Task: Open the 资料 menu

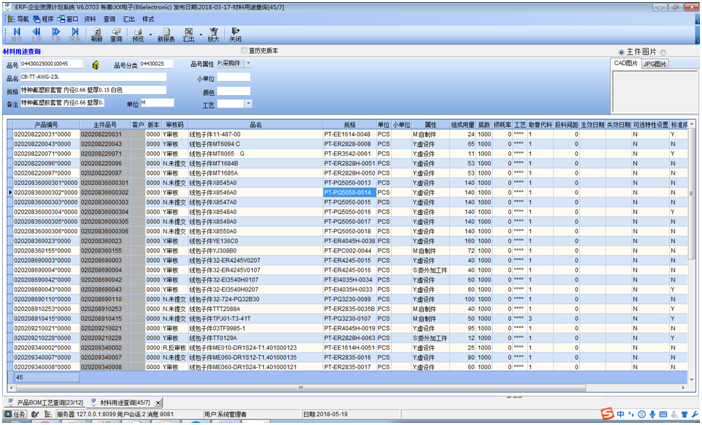Action: click(x=90, y=18)
